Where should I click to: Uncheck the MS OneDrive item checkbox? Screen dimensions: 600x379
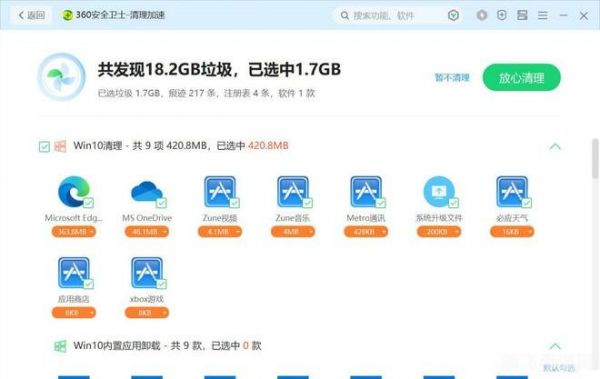point(162,203)
